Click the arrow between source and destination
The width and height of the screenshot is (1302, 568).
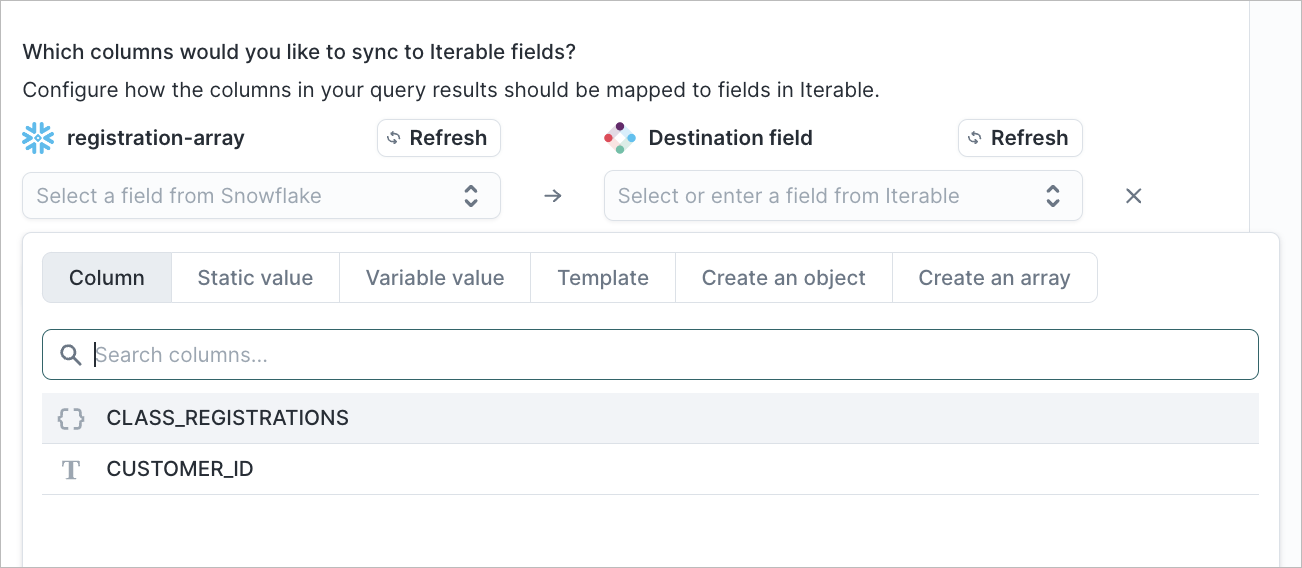552,196
